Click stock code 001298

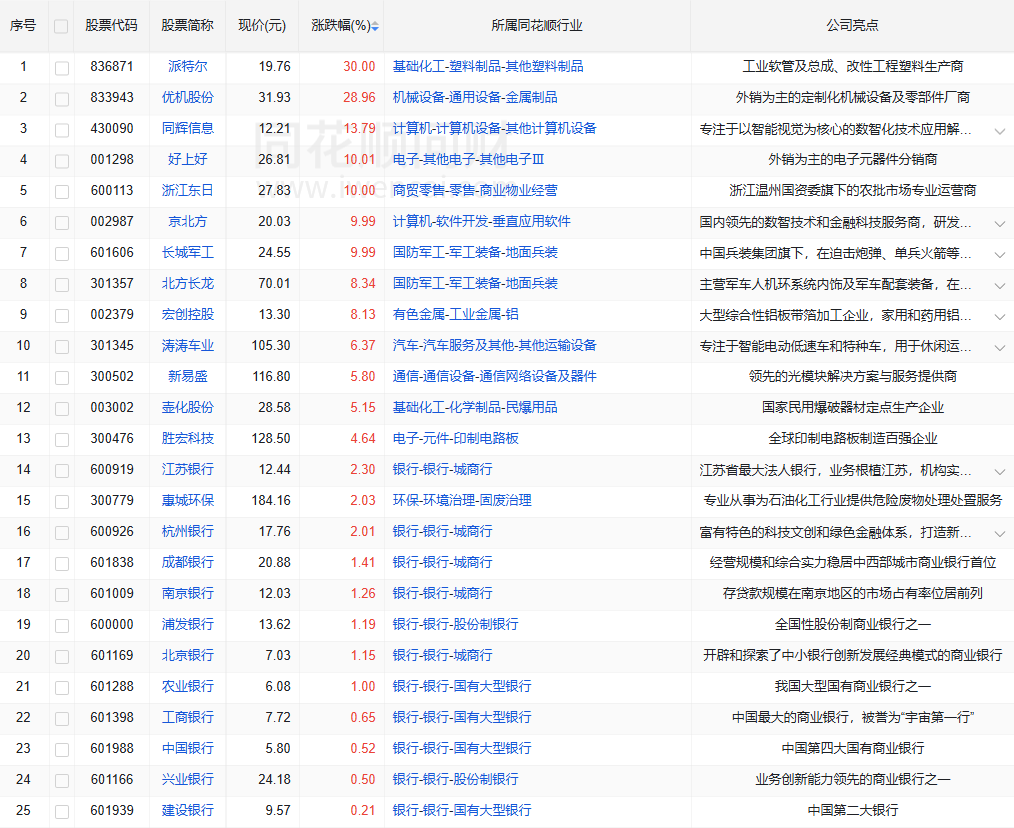click(112, 159)
